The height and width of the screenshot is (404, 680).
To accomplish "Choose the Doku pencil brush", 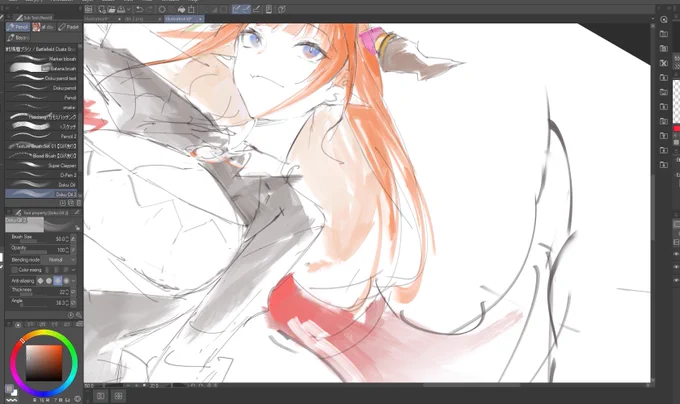I will point(42,88).
